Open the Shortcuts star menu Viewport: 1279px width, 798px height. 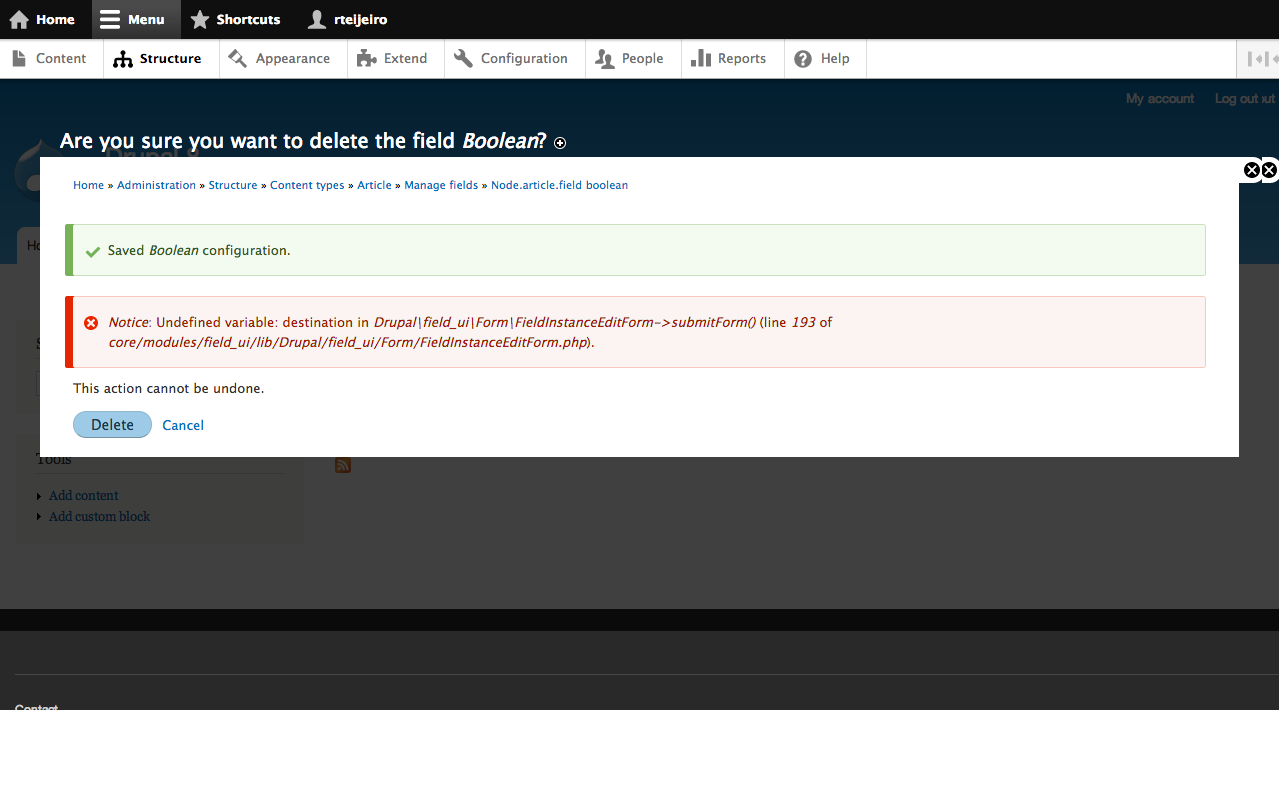point(235,19)
